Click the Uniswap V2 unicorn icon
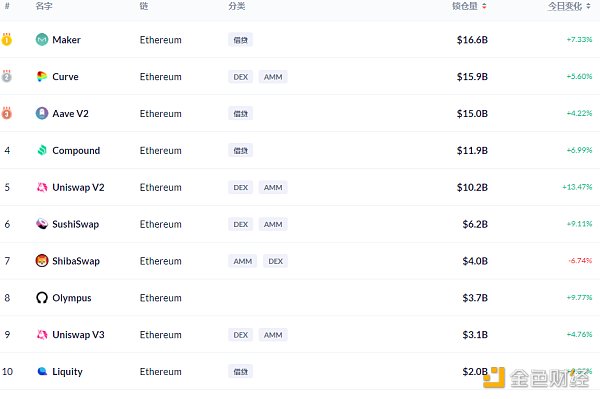The height and width of the screenshot is (399, 600). [42, 187]
